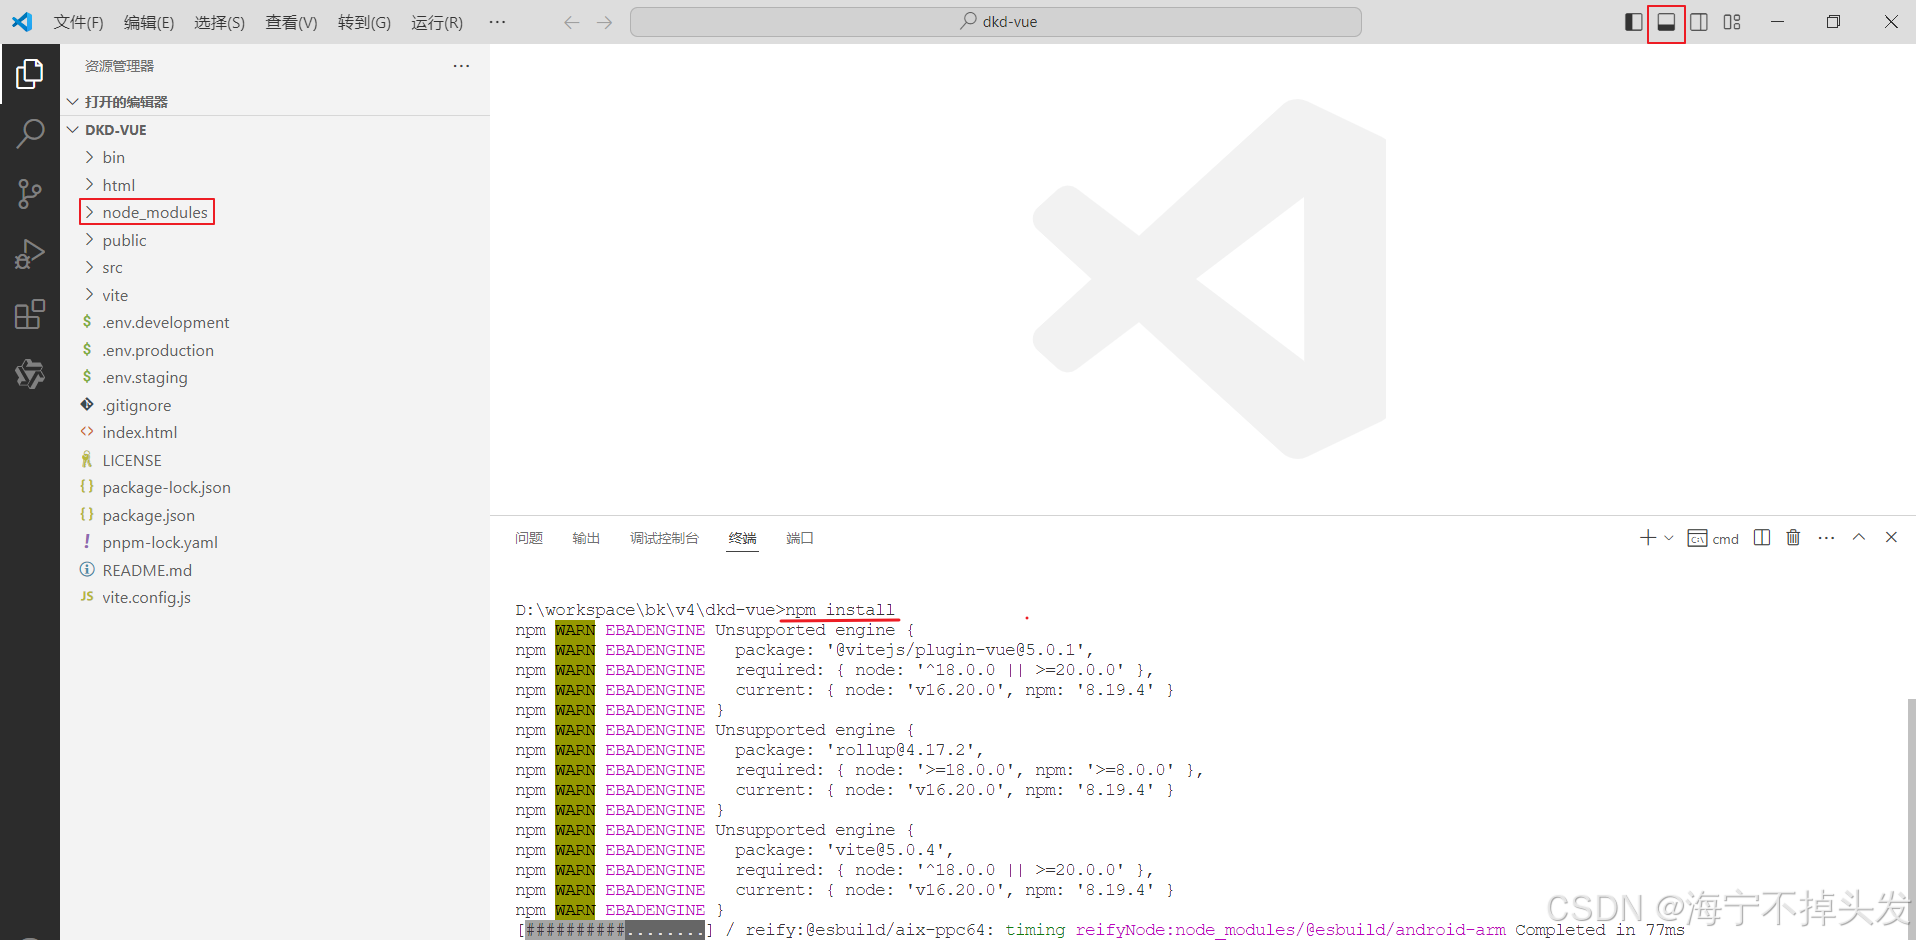Open the .env.production file
The height and width of the screenshot is (940, 1916).
click(x=275, y=350)
